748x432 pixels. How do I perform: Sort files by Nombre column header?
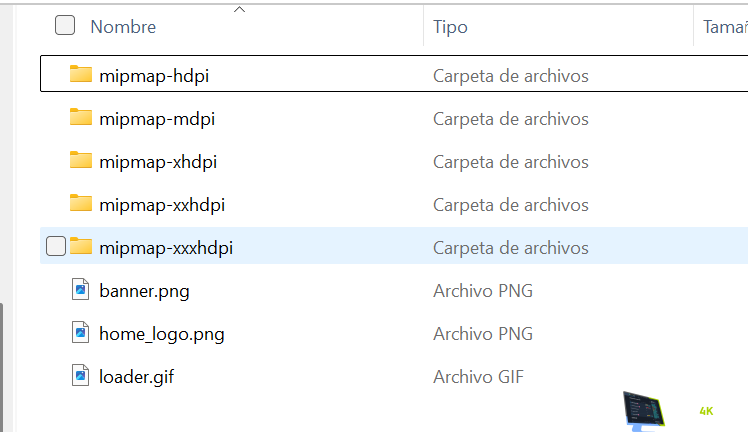[x=123, y=27]
